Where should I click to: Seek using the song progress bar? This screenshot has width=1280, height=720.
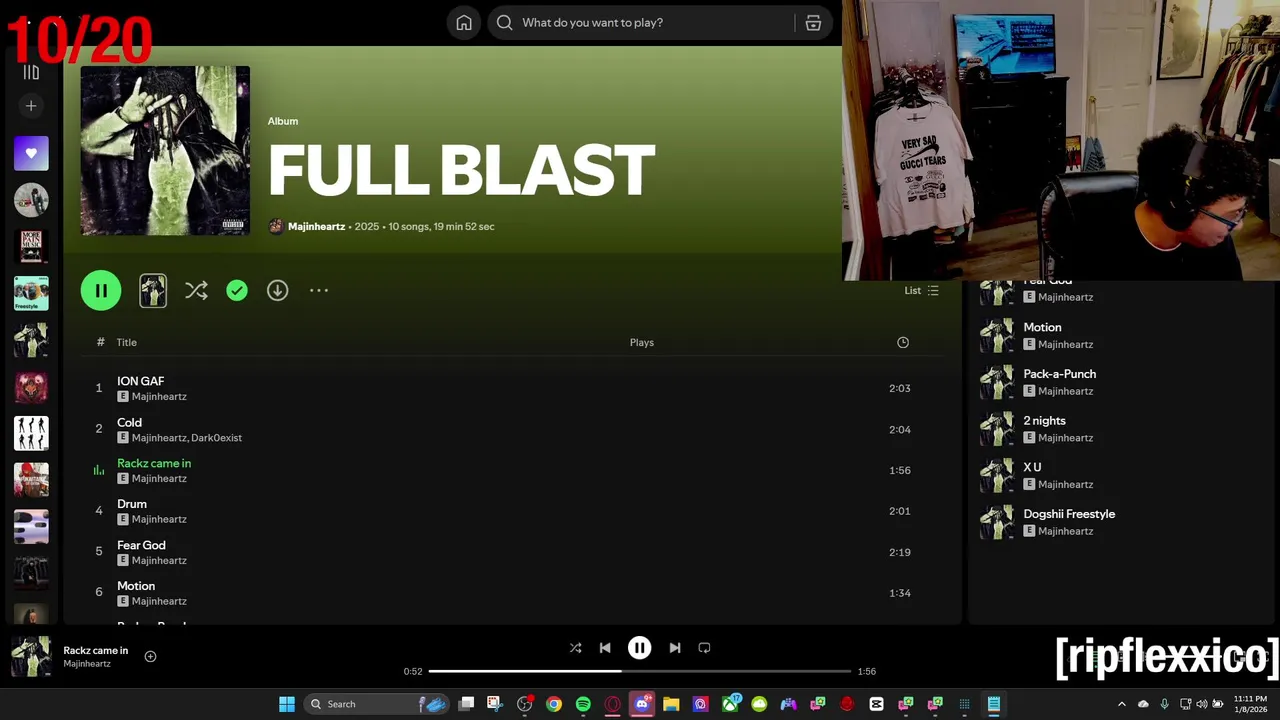[640, 671]
